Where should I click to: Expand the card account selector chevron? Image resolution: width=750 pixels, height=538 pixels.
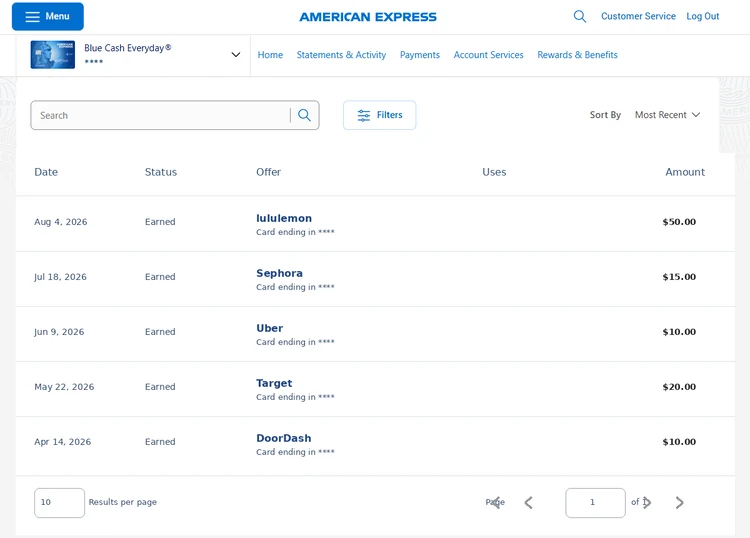(x=236, y=55)
